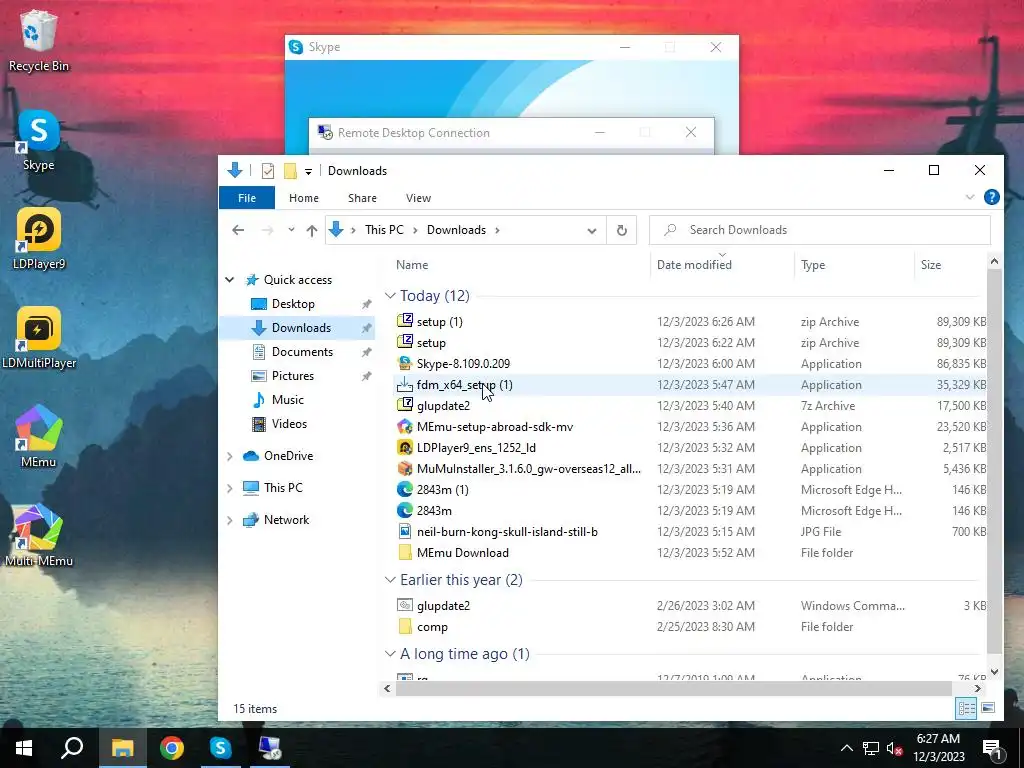Open the Customize Quick Access Toolbar dropdown
Image resolution: width=1024 pixels, height=768 pixels.
(x=308, y=172)
